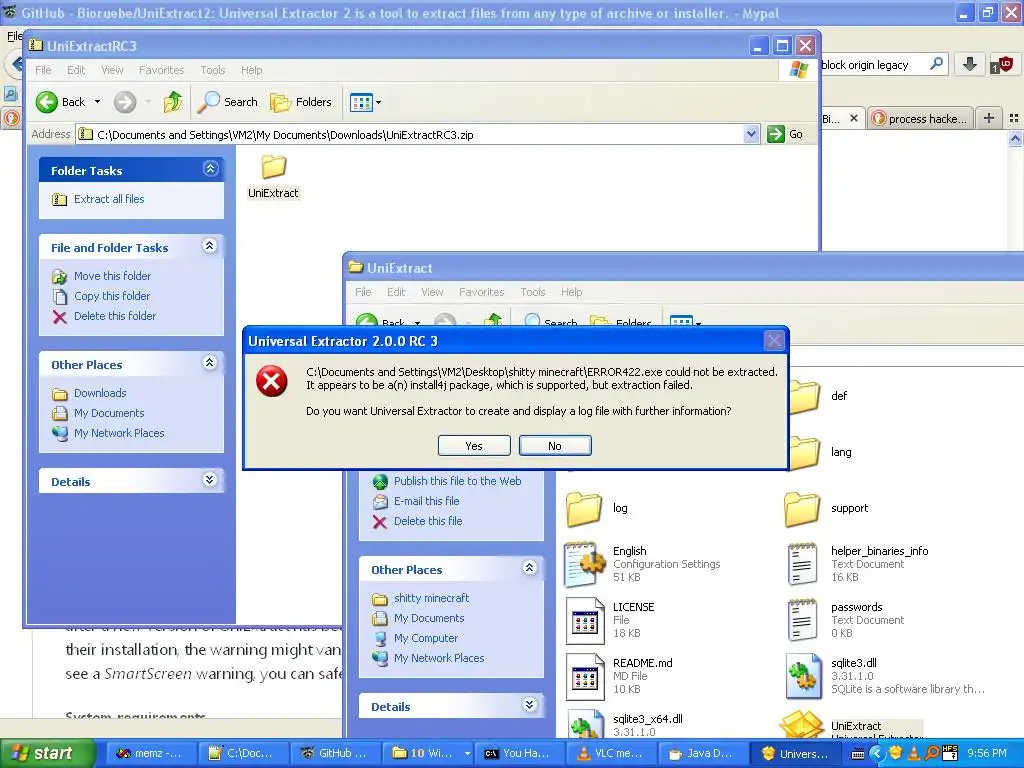Expand Details panel in UniExtract window
Viewport: 1024px width, 768px height.
coord(530,705)
